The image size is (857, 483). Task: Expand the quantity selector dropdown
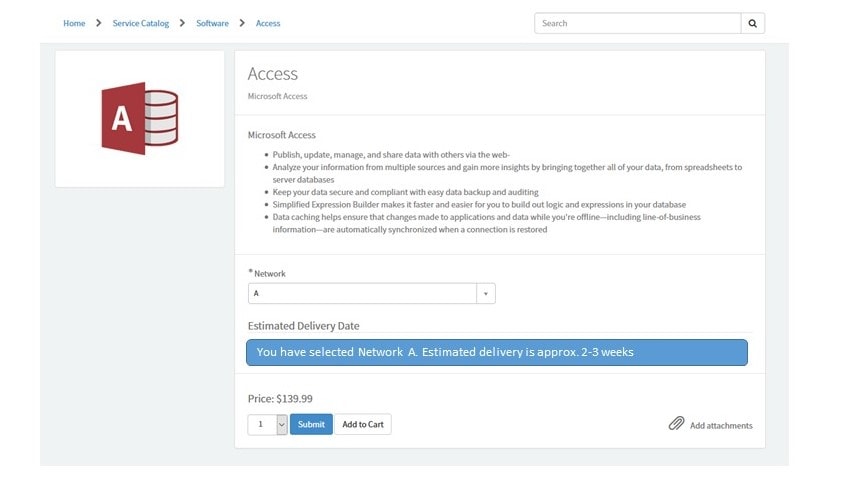click(281, 425)
